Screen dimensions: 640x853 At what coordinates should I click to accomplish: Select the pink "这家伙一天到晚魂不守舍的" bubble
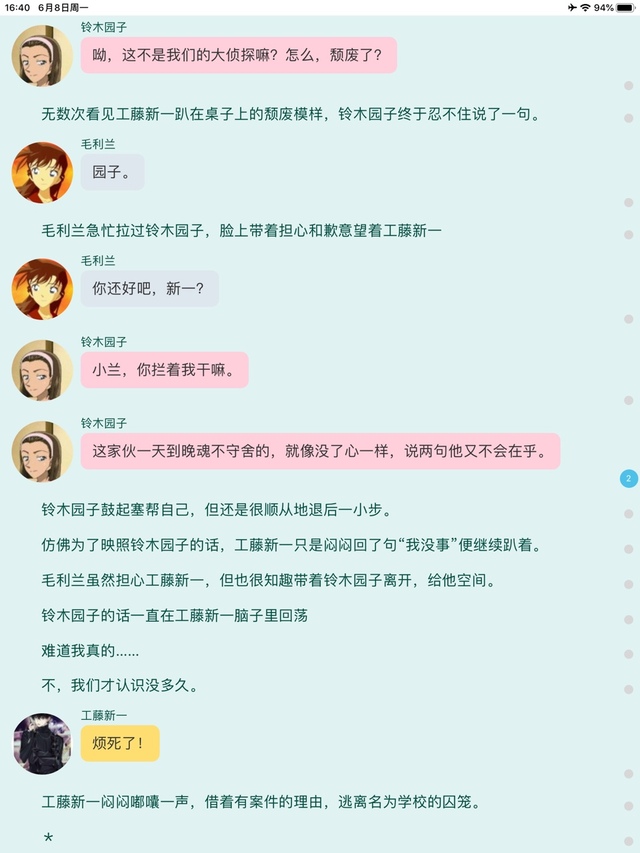pyautogui.click(x=321, y=451)
